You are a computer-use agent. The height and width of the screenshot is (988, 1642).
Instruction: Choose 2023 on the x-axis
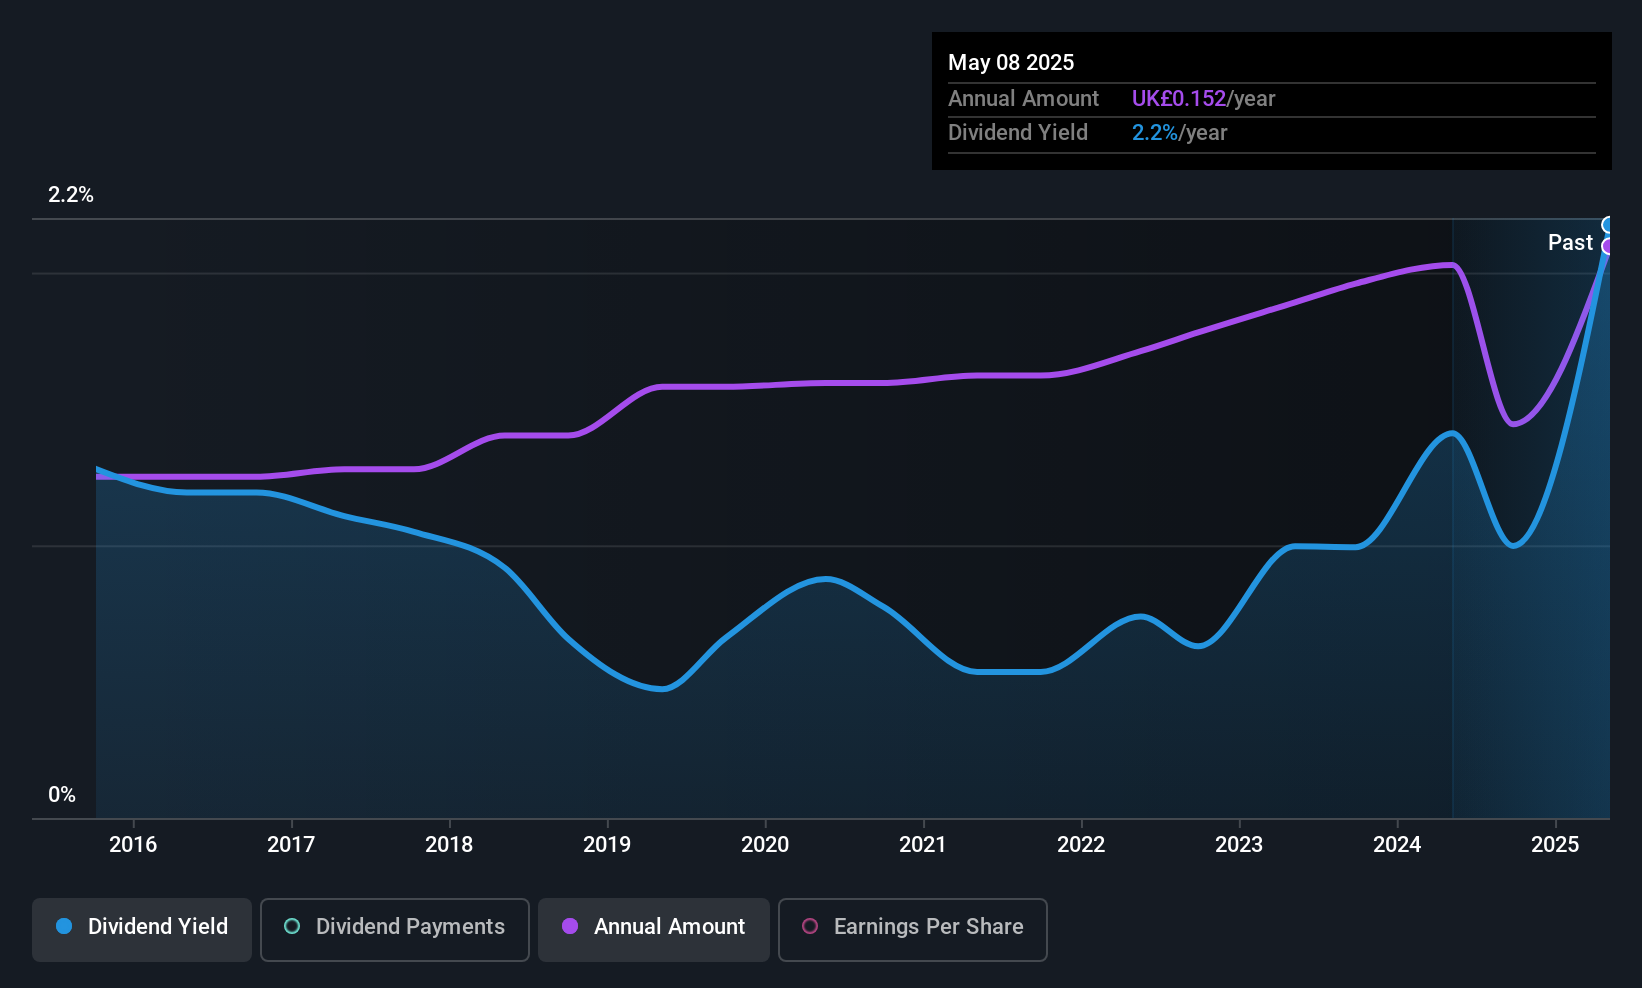(x=1239, y=845)
